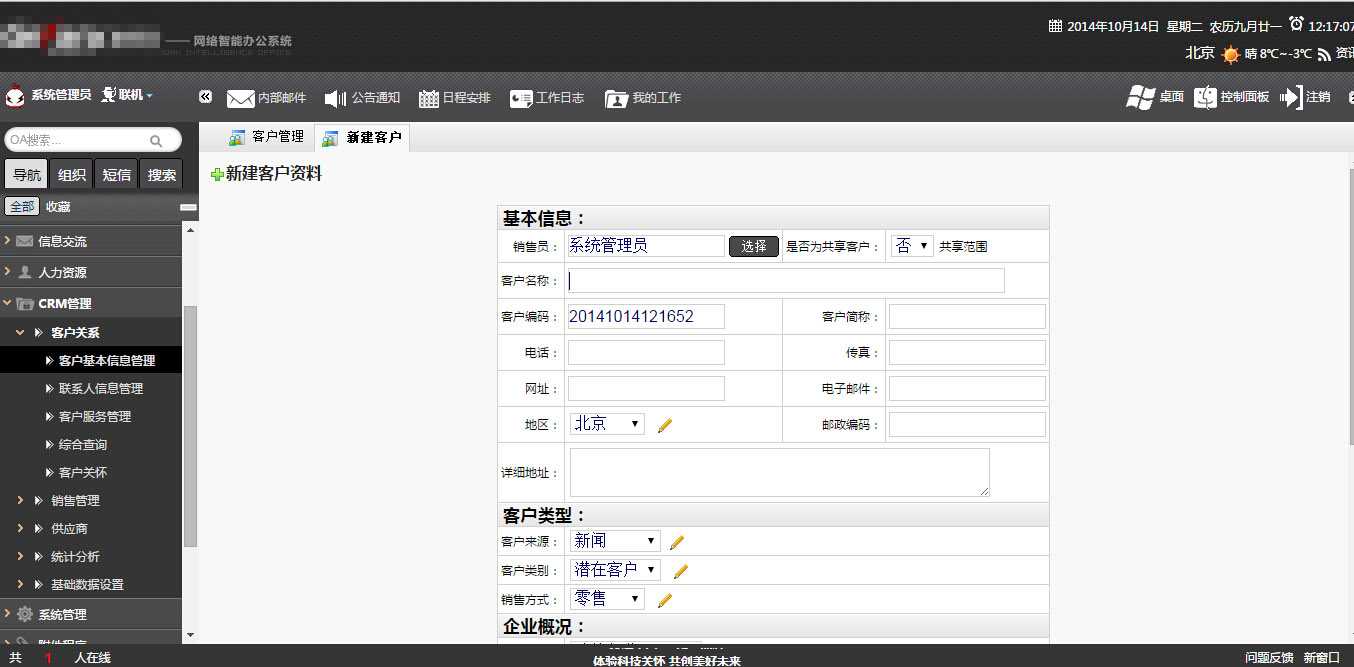Viewport: 1354px width, 667px height.
Task: Open 控制面板 icon
Action: tap(1205, 97)
